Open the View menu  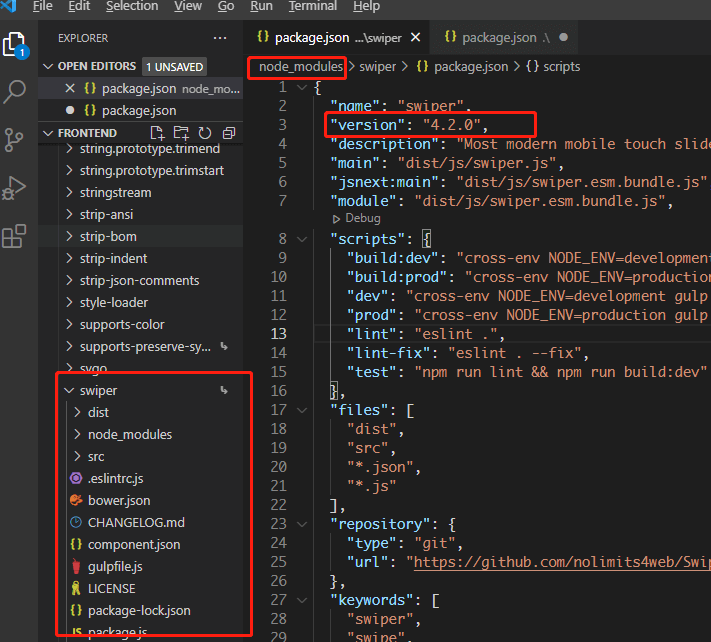coord(188,6)
